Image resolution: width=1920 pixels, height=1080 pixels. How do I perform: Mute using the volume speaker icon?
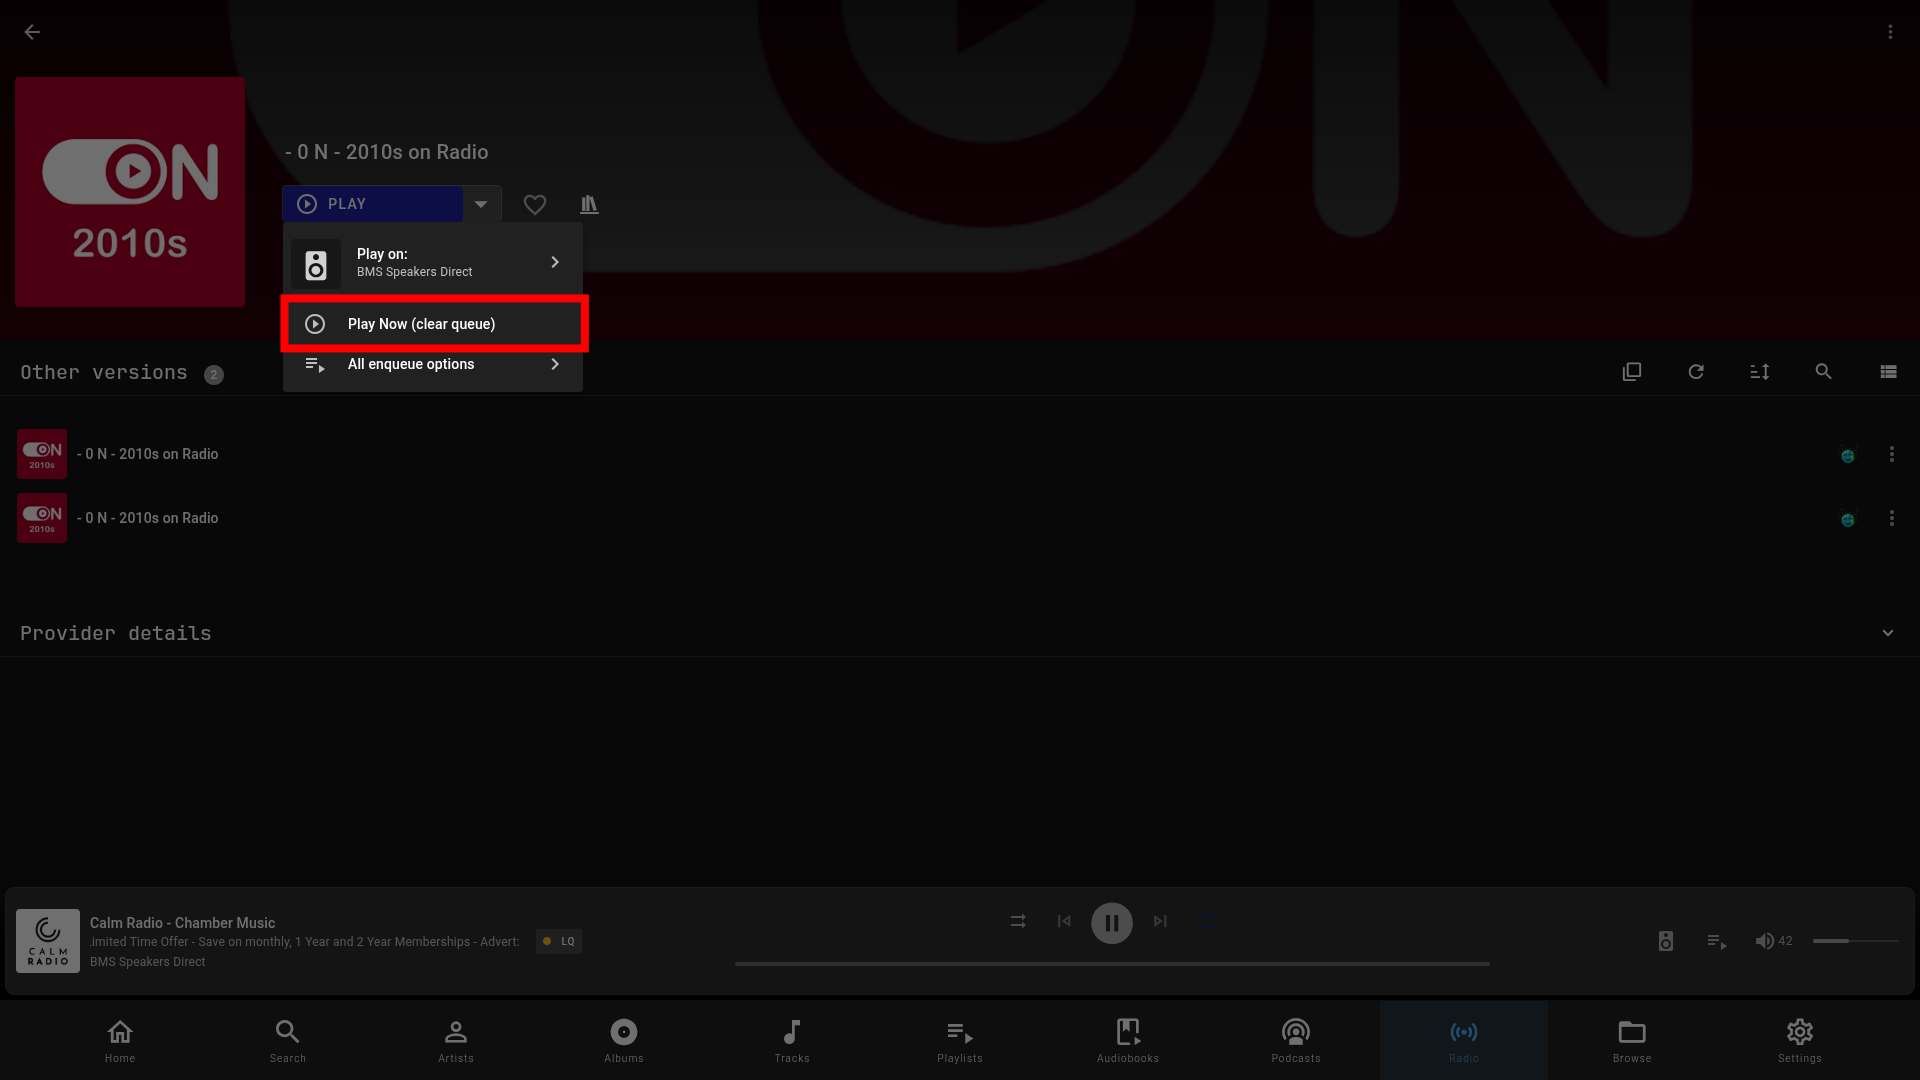click(x=1764, y=941)
